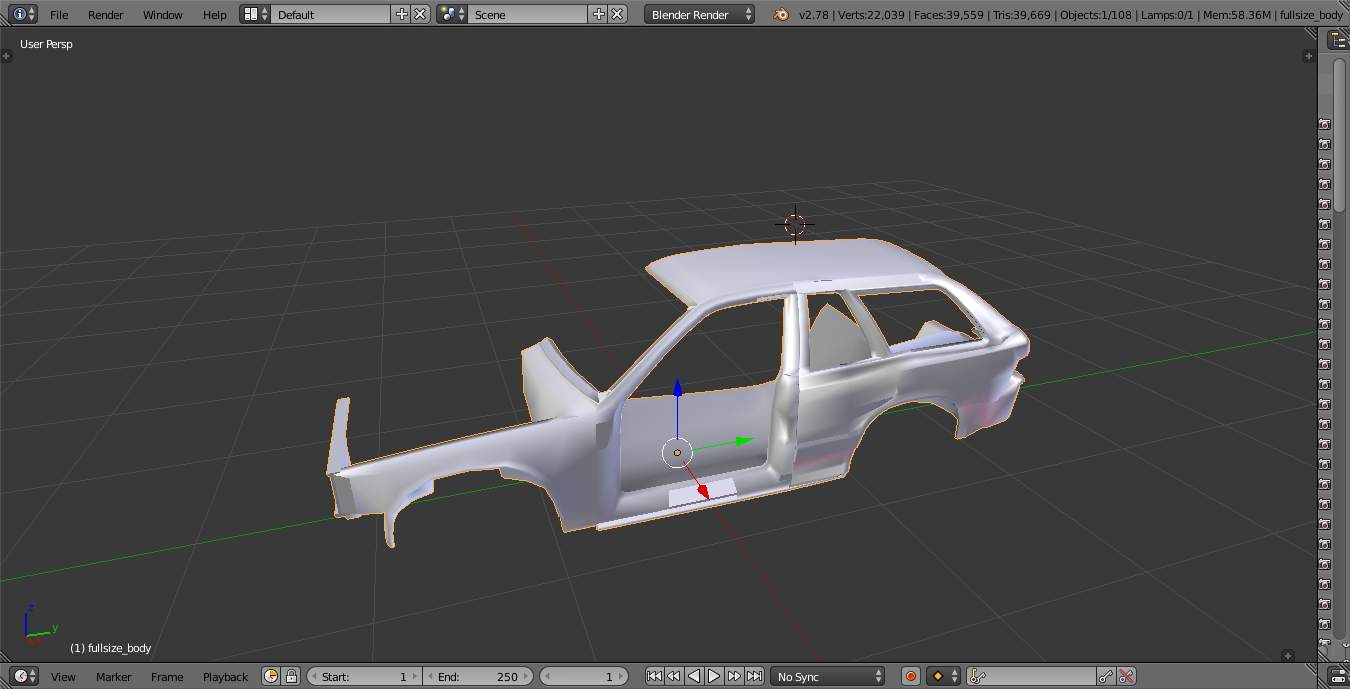Open the Info editor type selector
The height and width of the screenshot is (689, 1350).
coord(25,14)
